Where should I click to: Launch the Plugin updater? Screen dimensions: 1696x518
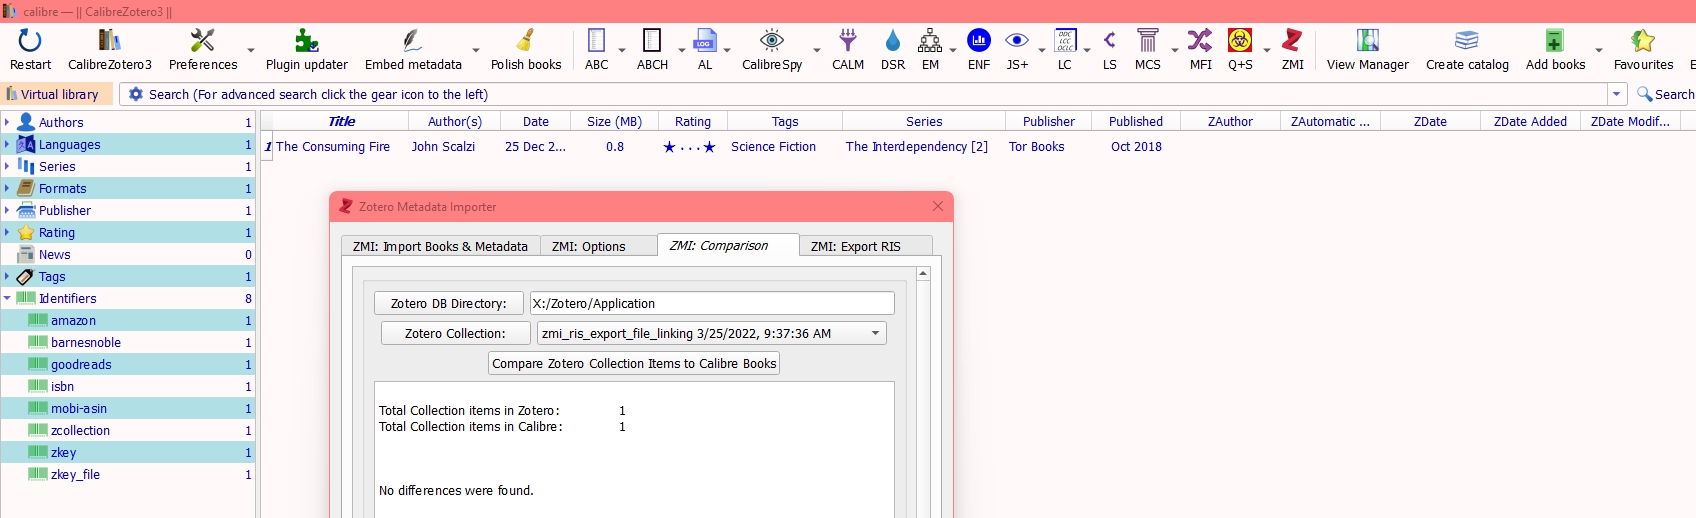(306, 41)
